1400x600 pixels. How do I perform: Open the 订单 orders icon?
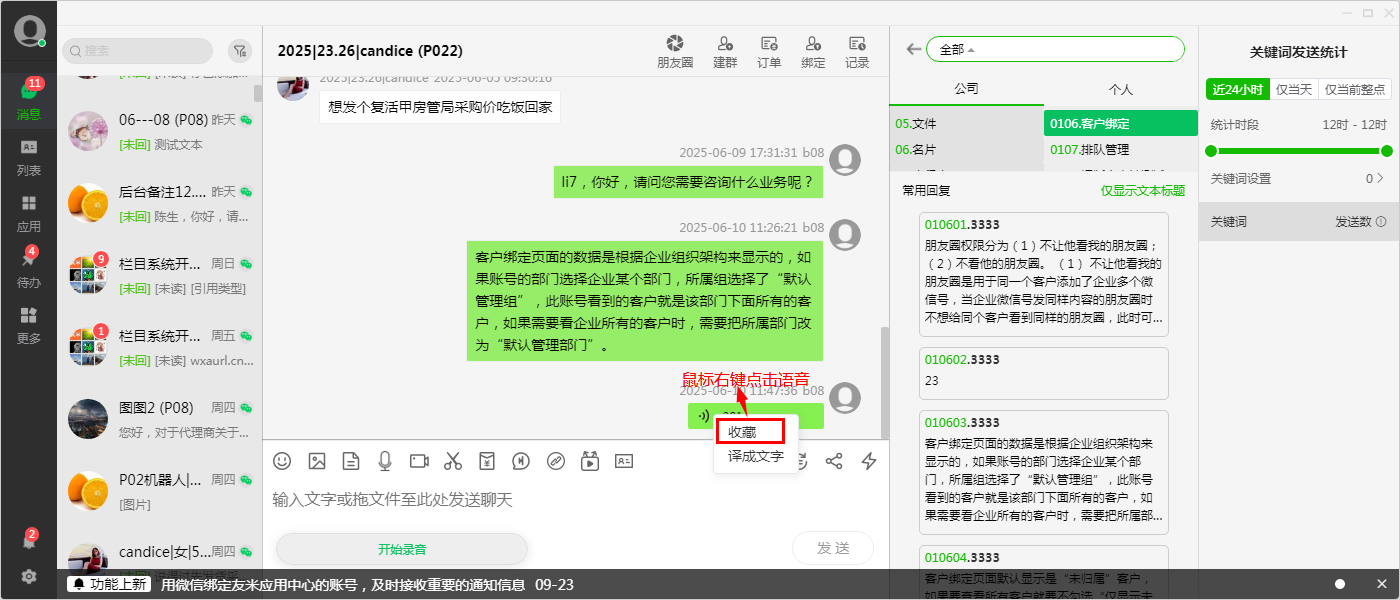tap(769, 50)
